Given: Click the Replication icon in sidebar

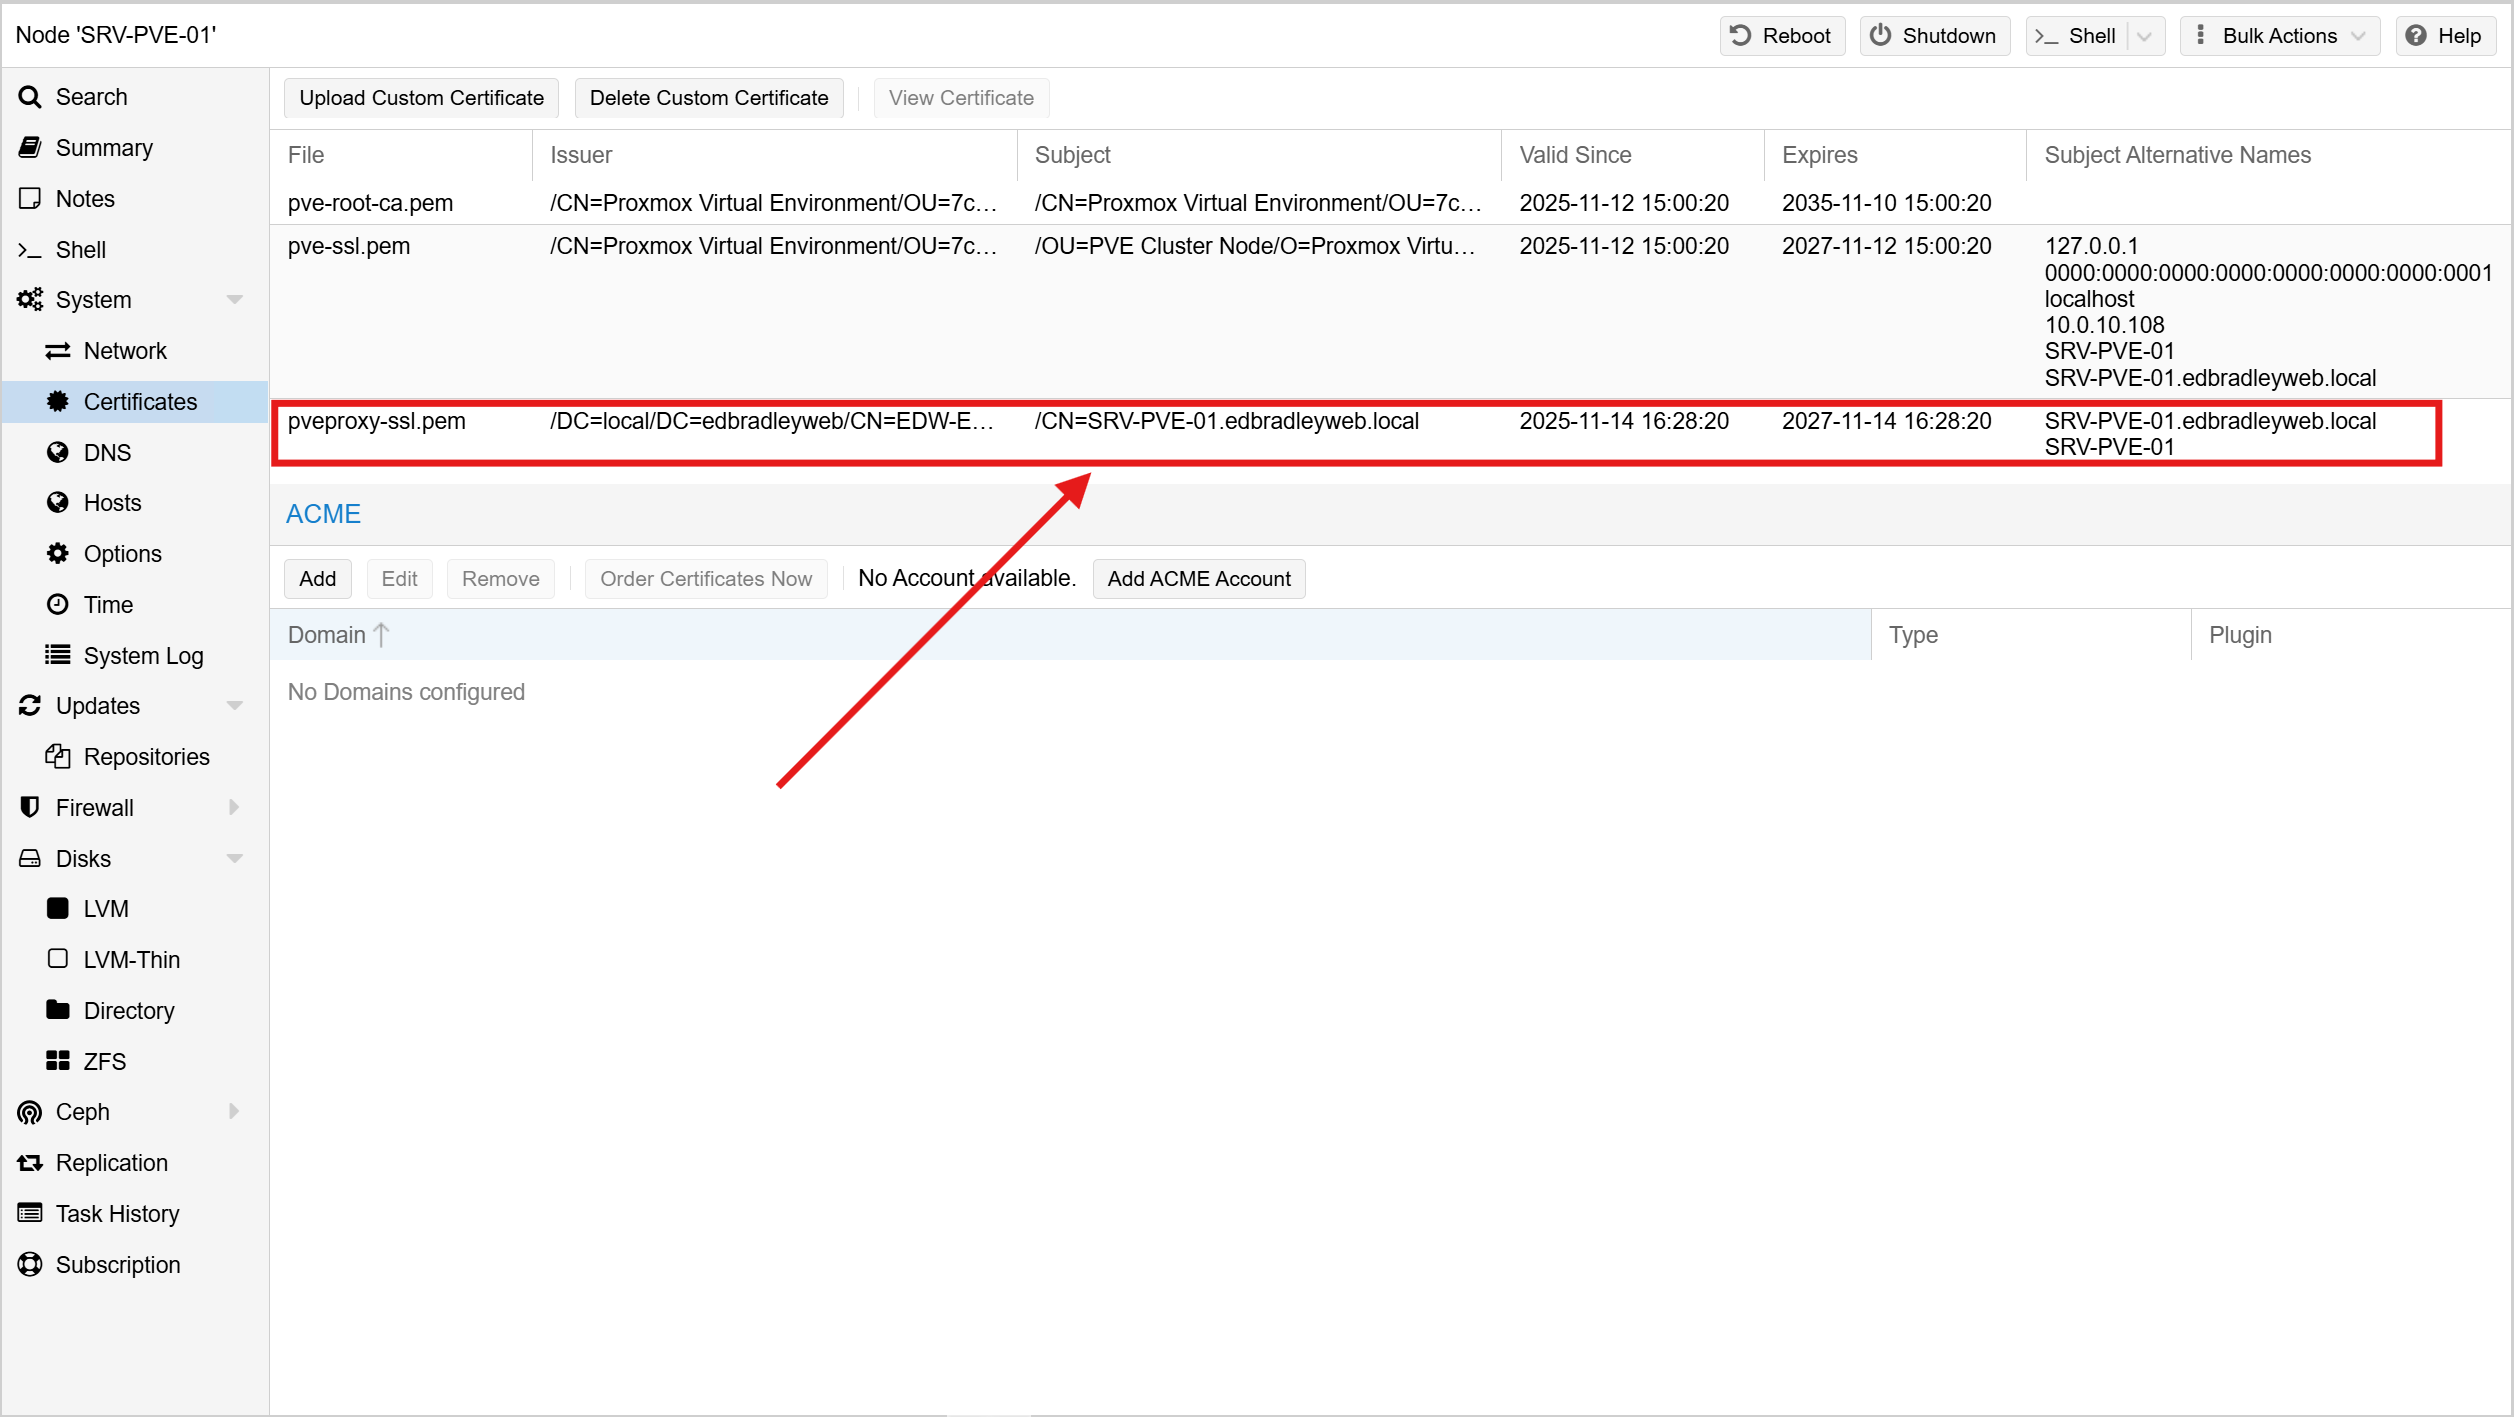Looking at the screenshot, I should pyautogui.click(x=30, y=1163).
